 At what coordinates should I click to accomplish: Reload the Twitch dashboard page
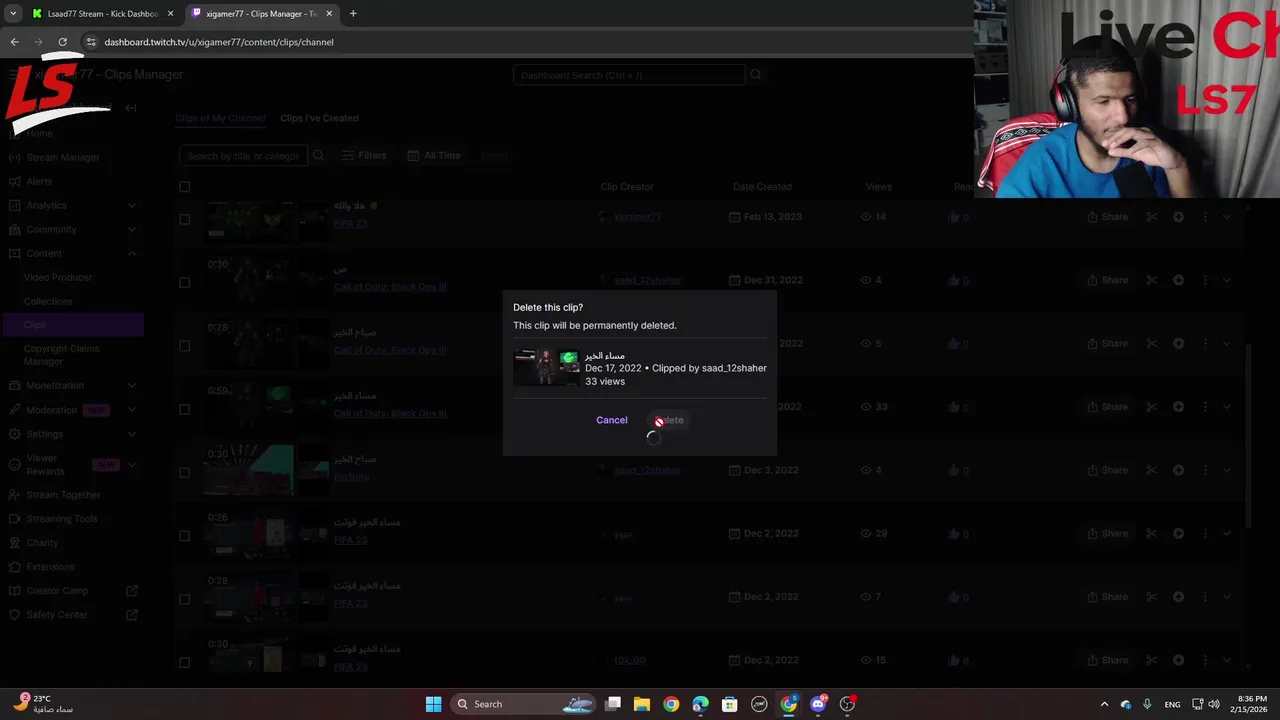coord(62,42)
